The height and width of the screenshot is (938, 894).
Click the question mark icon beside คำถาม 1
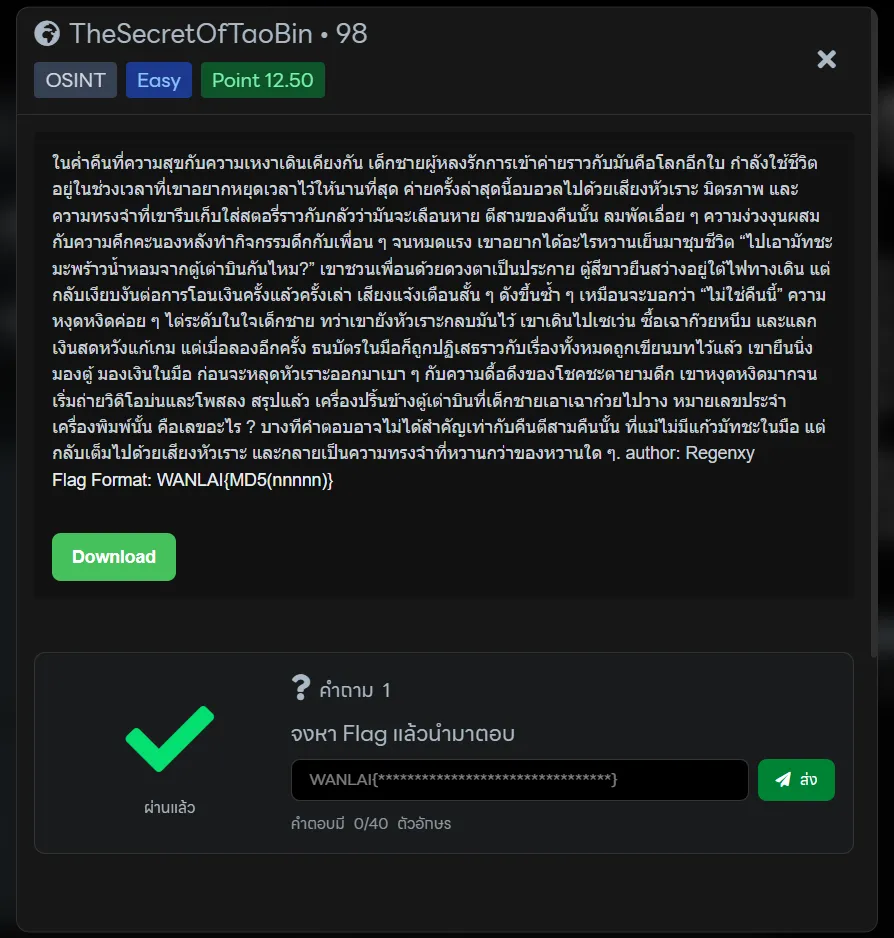click(x=301, y=688)
